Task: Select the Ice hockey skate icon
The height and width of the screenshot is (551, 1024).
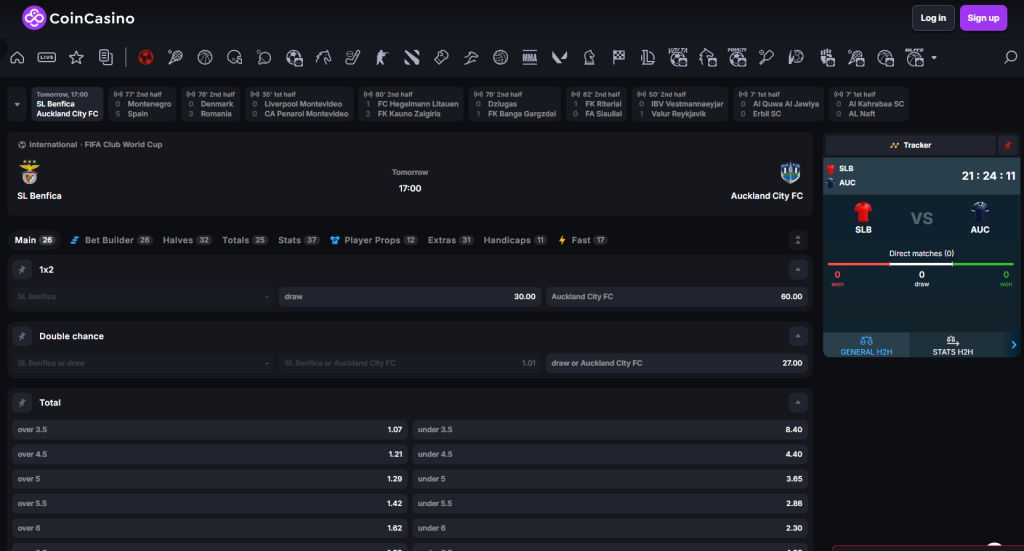Action: (x=353, y=57)
